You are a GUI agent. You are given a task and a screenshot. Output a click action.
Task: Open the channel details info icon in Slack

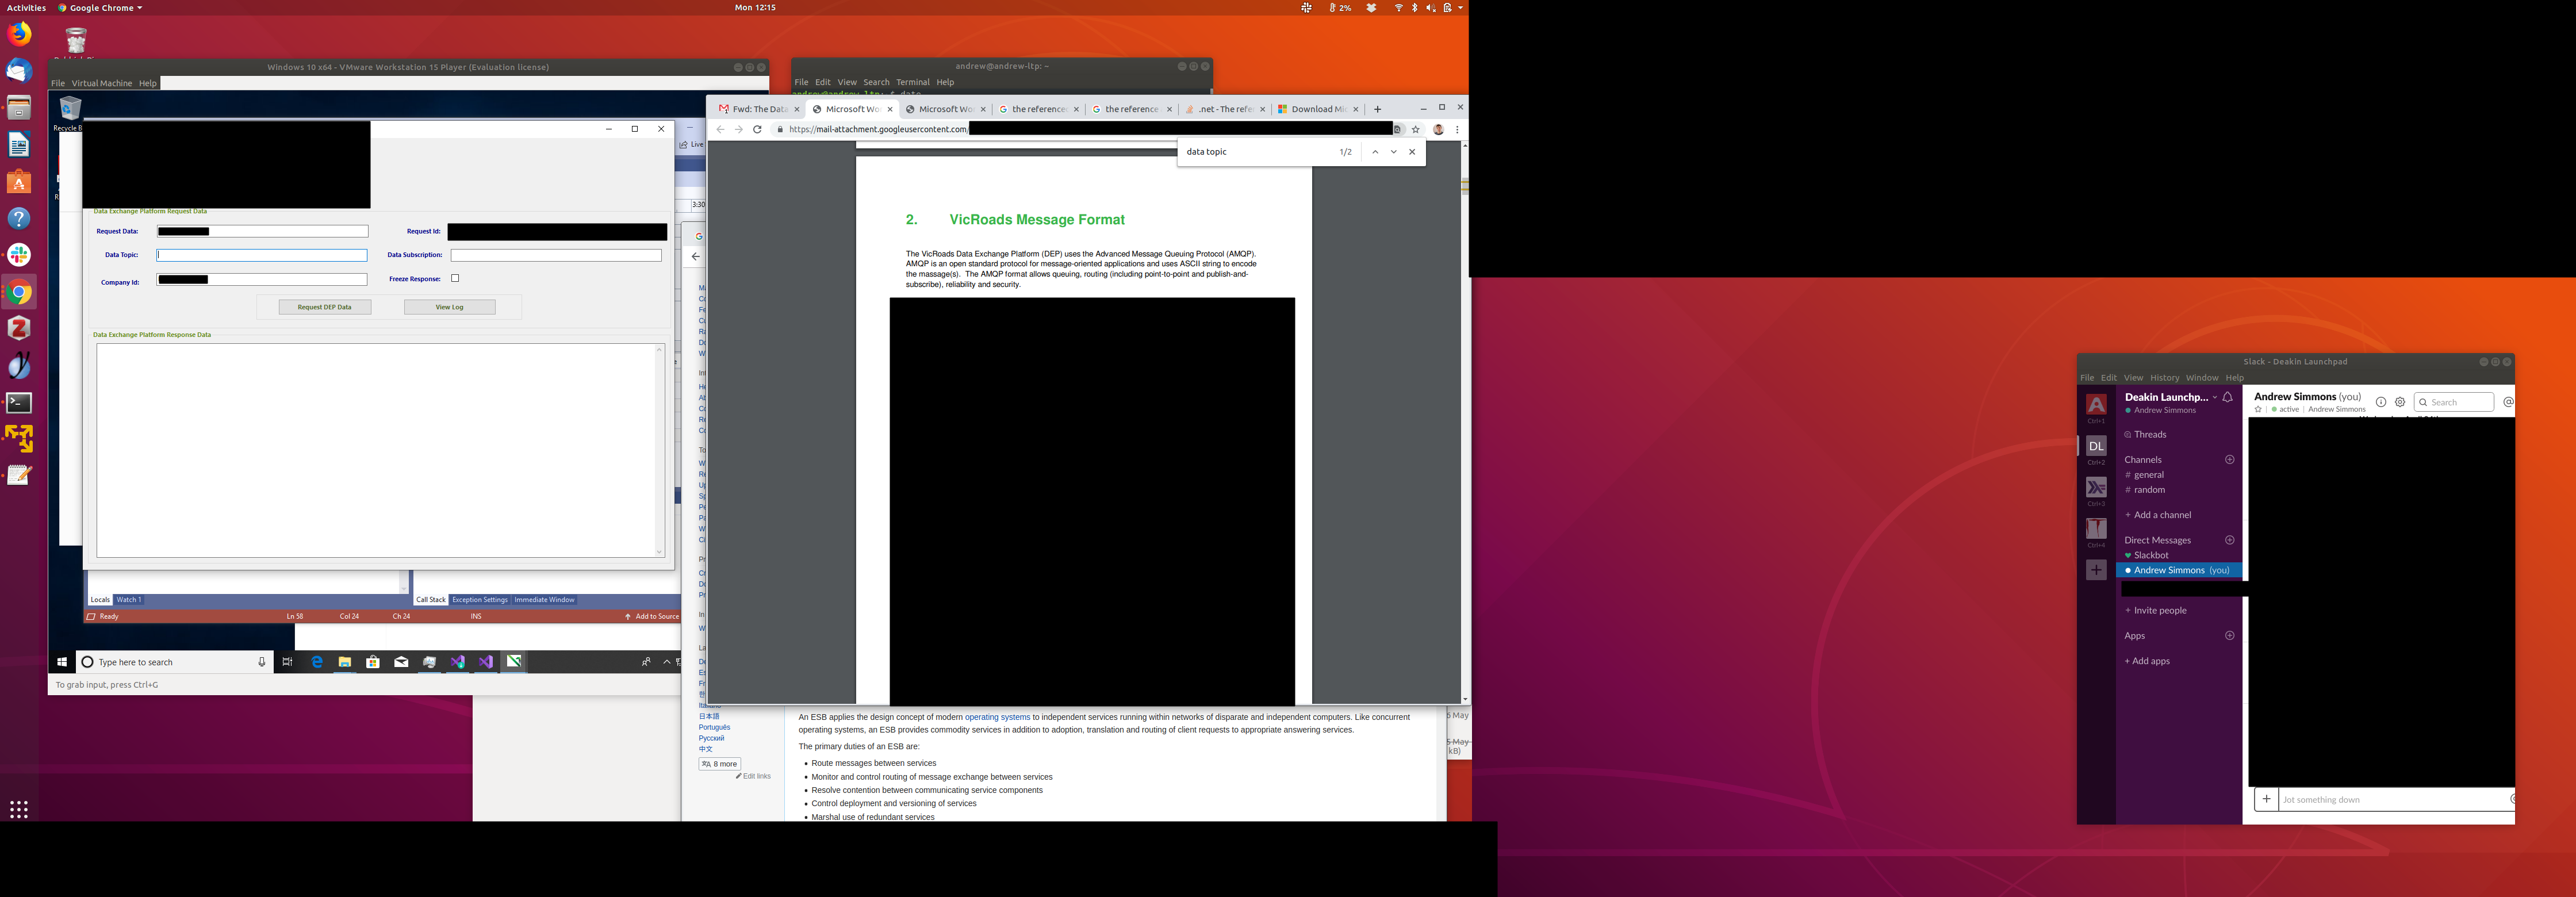(2381, 402)
